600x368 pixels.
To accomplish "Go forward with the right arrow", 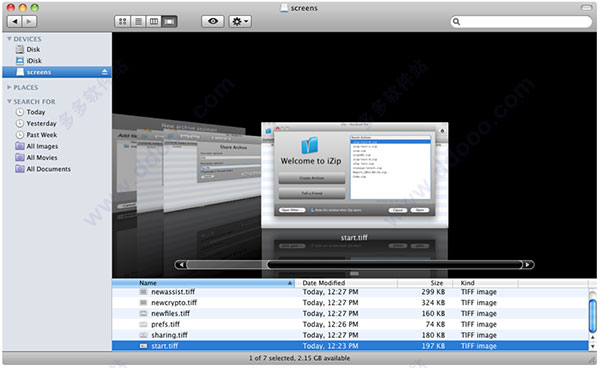I will point(29,21).
